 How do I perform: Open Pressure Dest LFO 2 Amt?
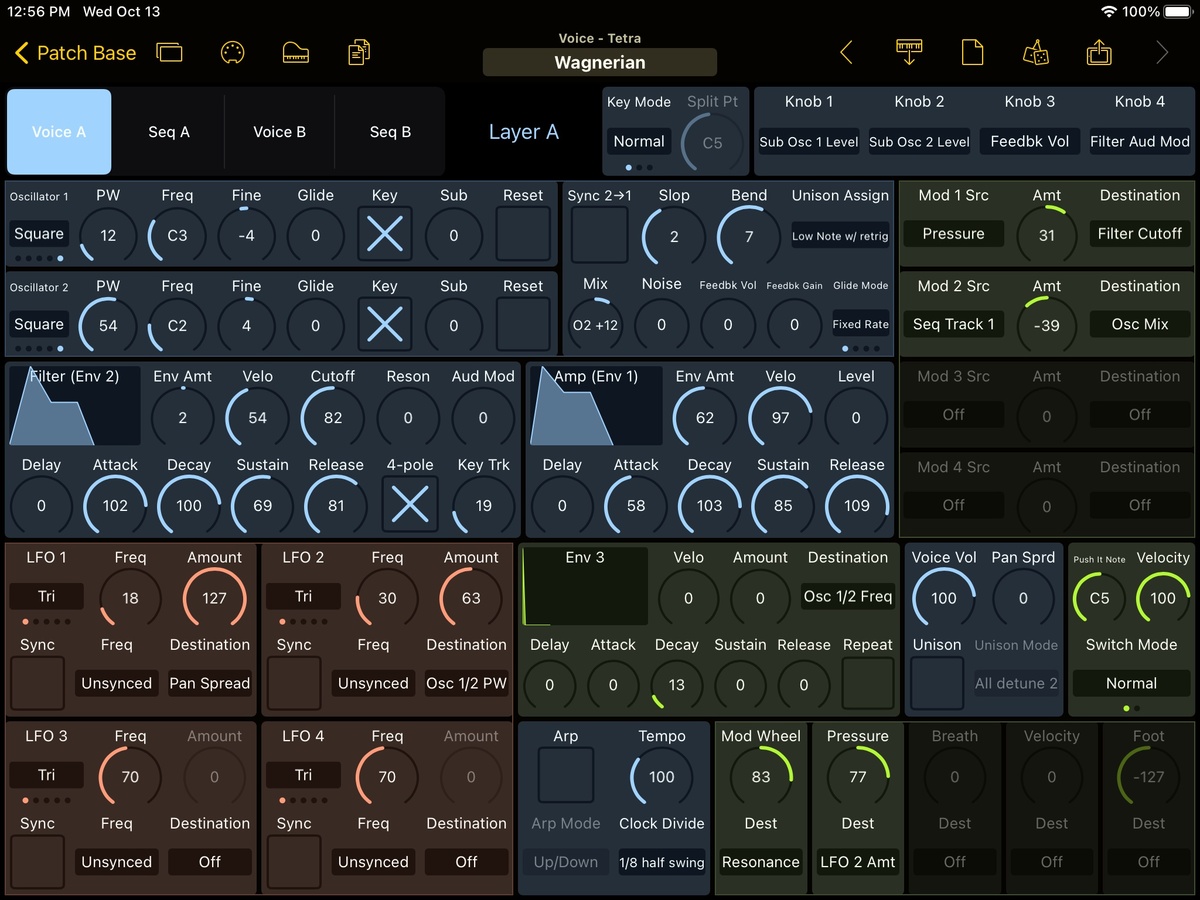[858, 862]
